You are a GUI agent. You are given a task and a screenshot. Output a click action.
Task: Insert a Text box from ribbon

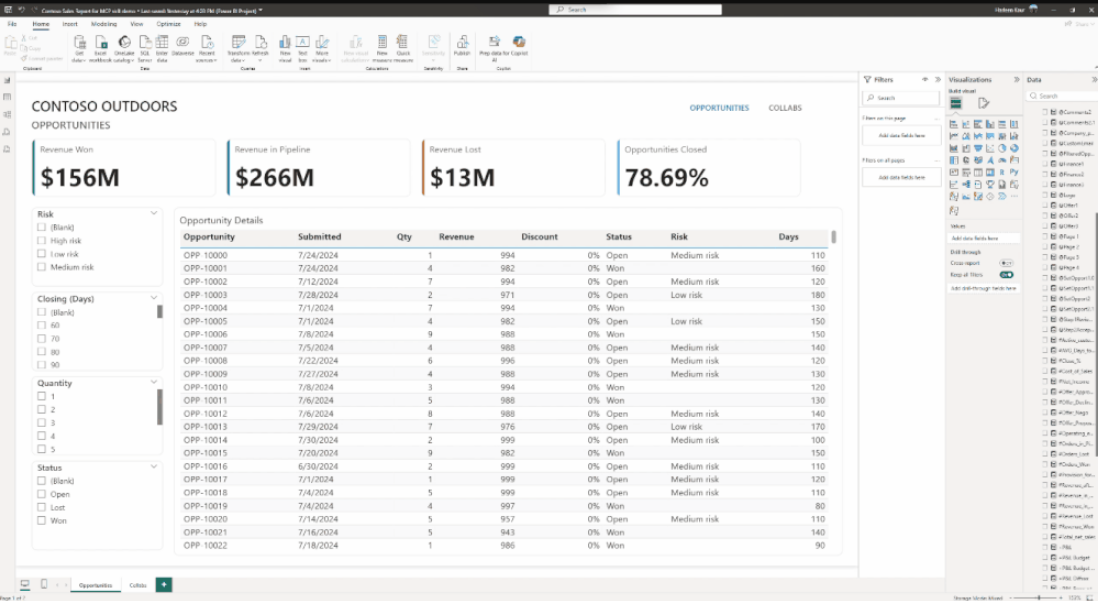point(303,48)
